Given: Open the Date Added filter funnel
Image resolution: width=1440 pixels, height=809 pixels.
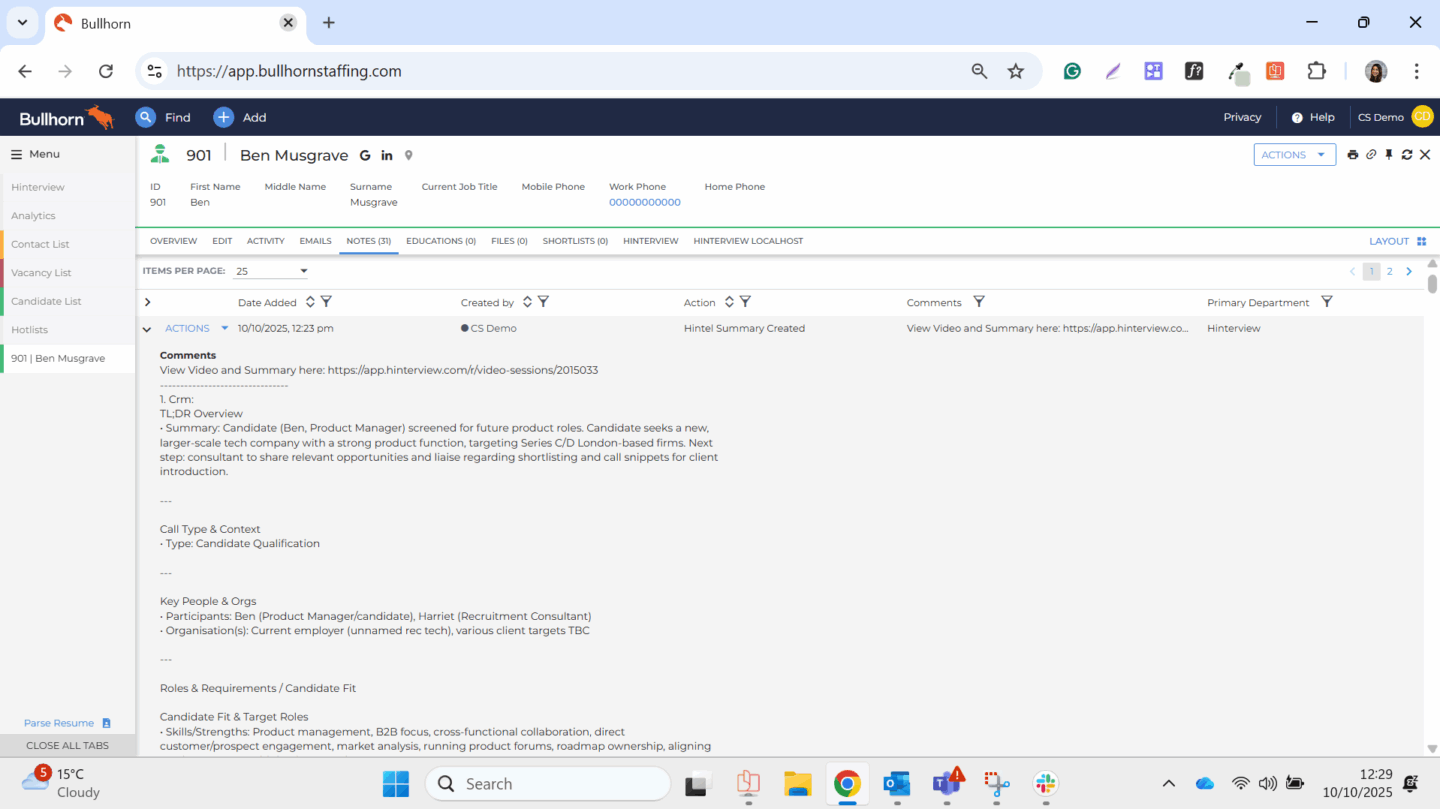Looking at the screenshot, I should (326, 301).
